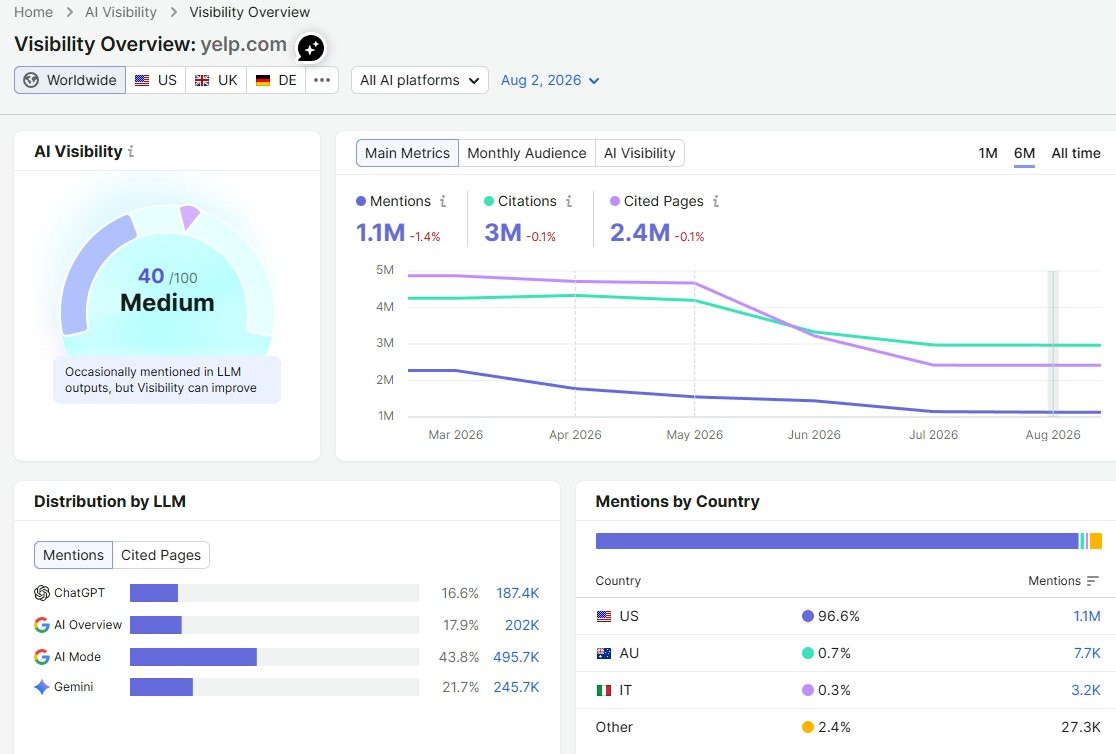Viewport: 1116px width, 754px height.
Task: Select the DE region tab
Action: click(x=276, y=80)
